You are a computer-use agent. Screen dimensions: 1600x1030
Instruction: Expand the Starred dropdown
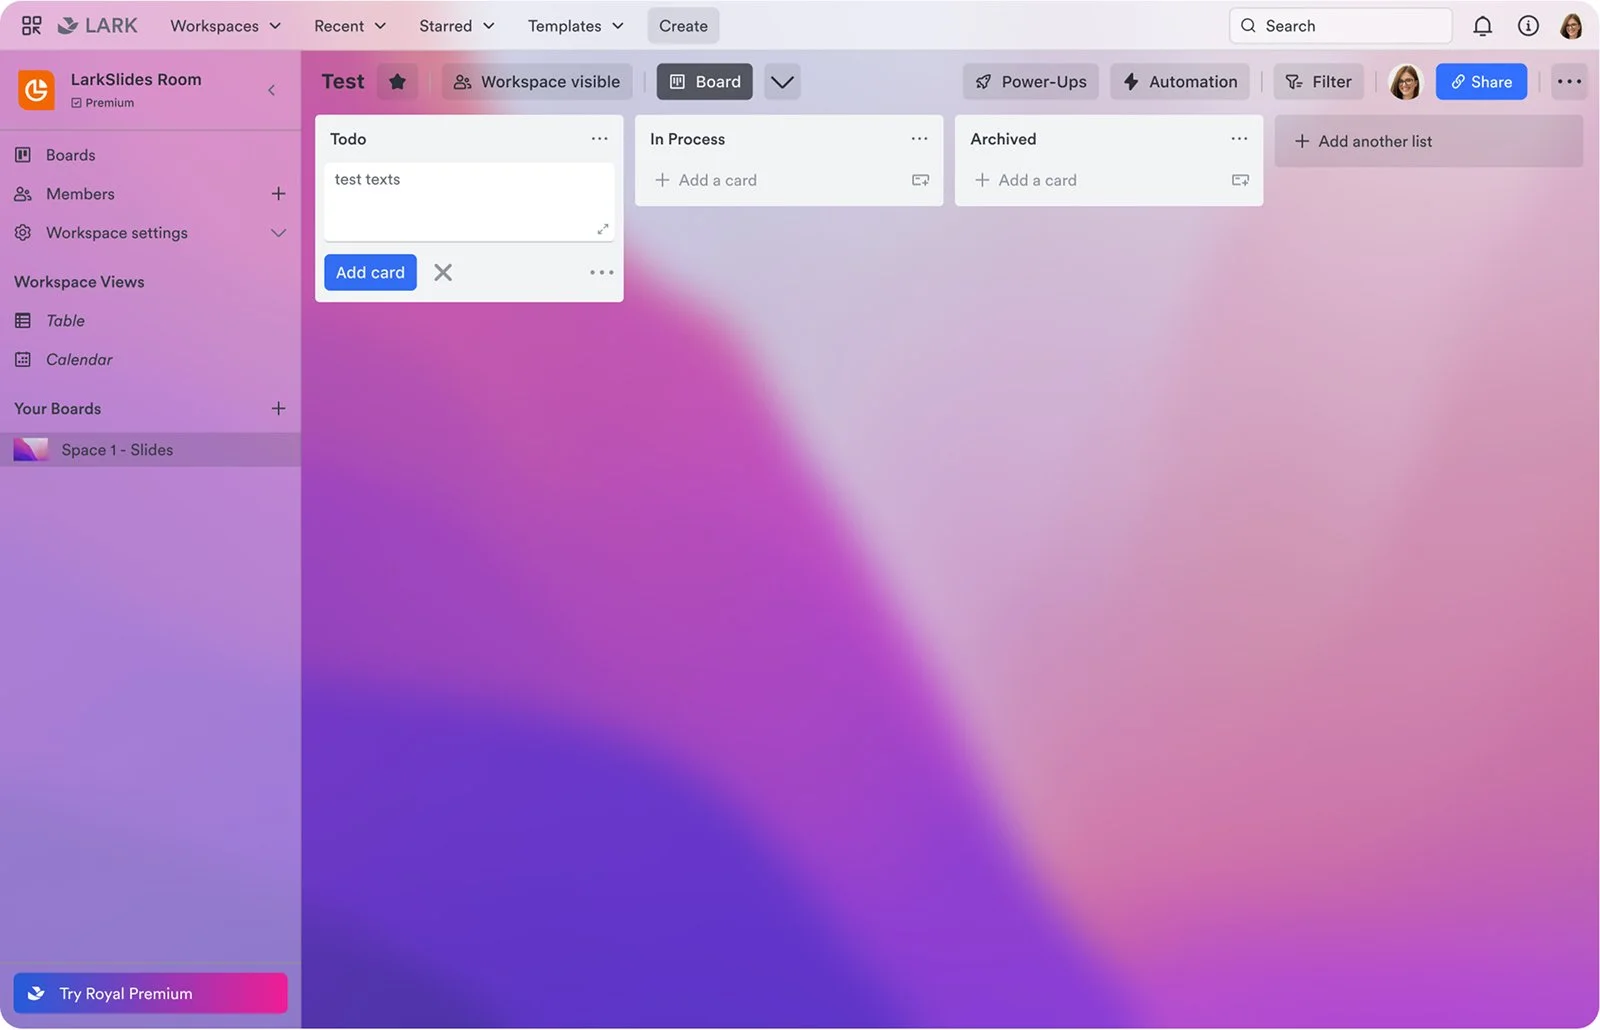click(x=457, y=26)
